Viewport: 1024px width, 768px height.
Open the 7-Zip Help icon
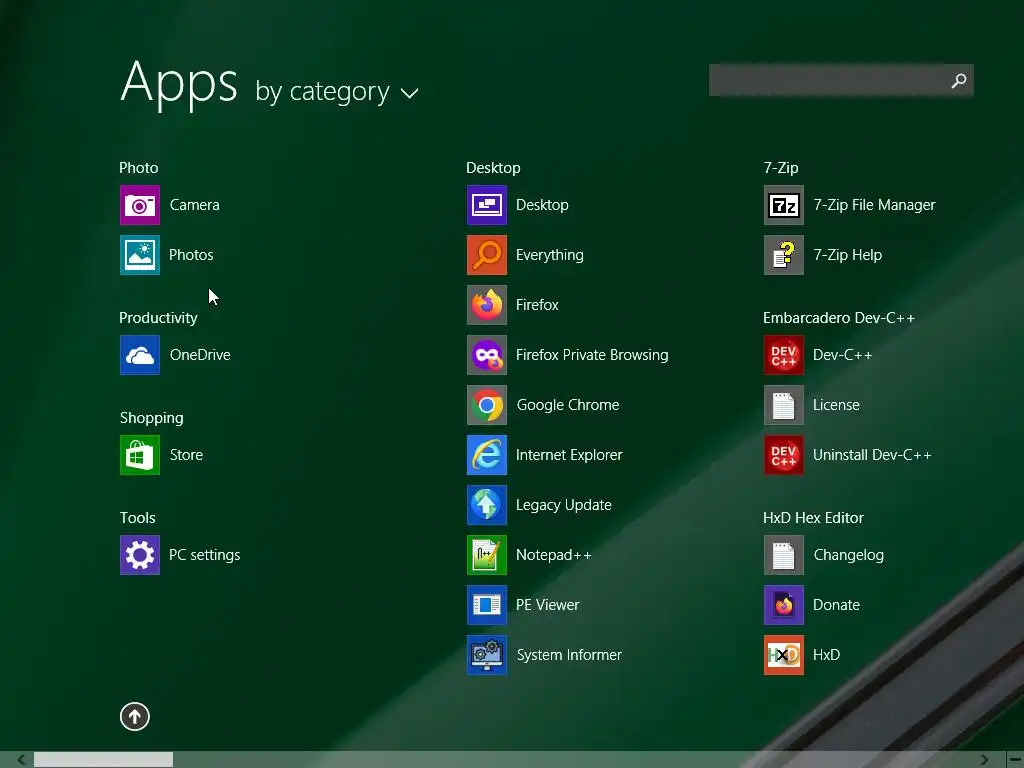[x=784, y=255]
